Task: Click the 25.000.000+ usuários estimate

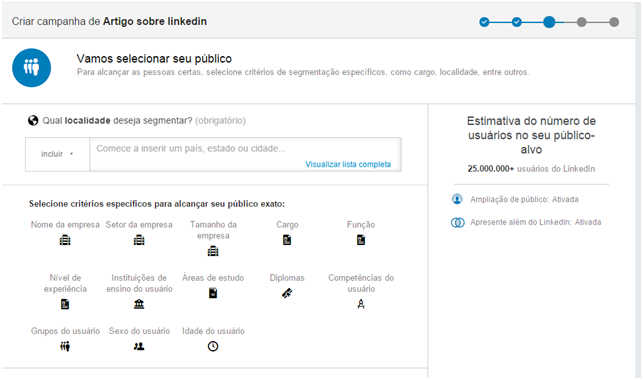Action: pos(531,168)
